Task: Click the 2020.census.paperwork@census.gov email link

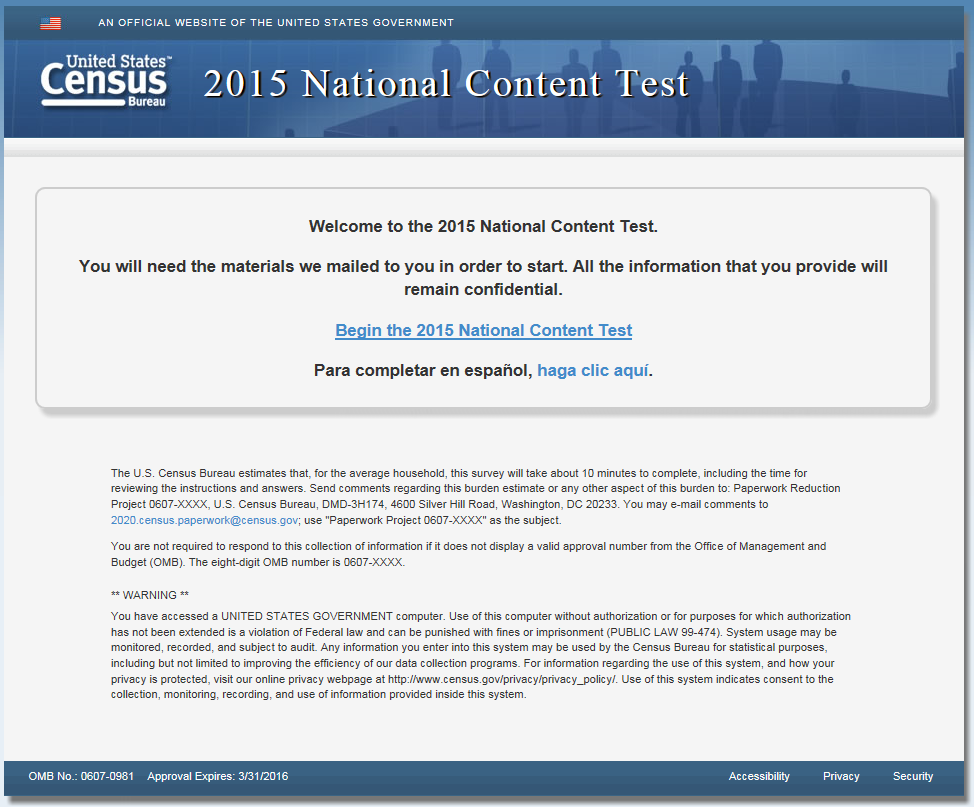Action: tap(204, 520)
